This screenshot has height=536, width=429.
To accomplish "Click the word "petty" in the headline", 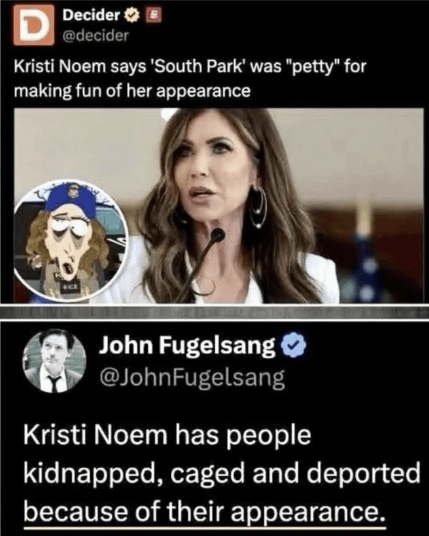I will pos(315,66).
